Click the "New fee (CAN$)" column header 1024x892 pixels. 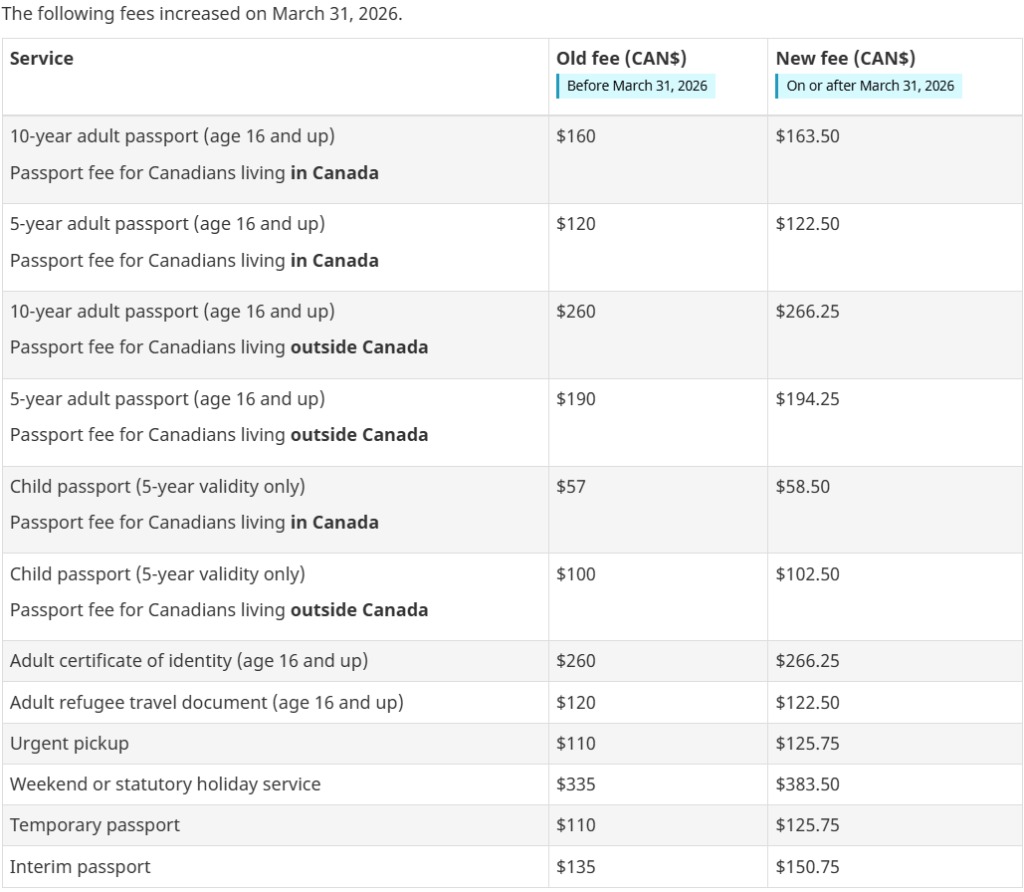(x=845, y=59)
